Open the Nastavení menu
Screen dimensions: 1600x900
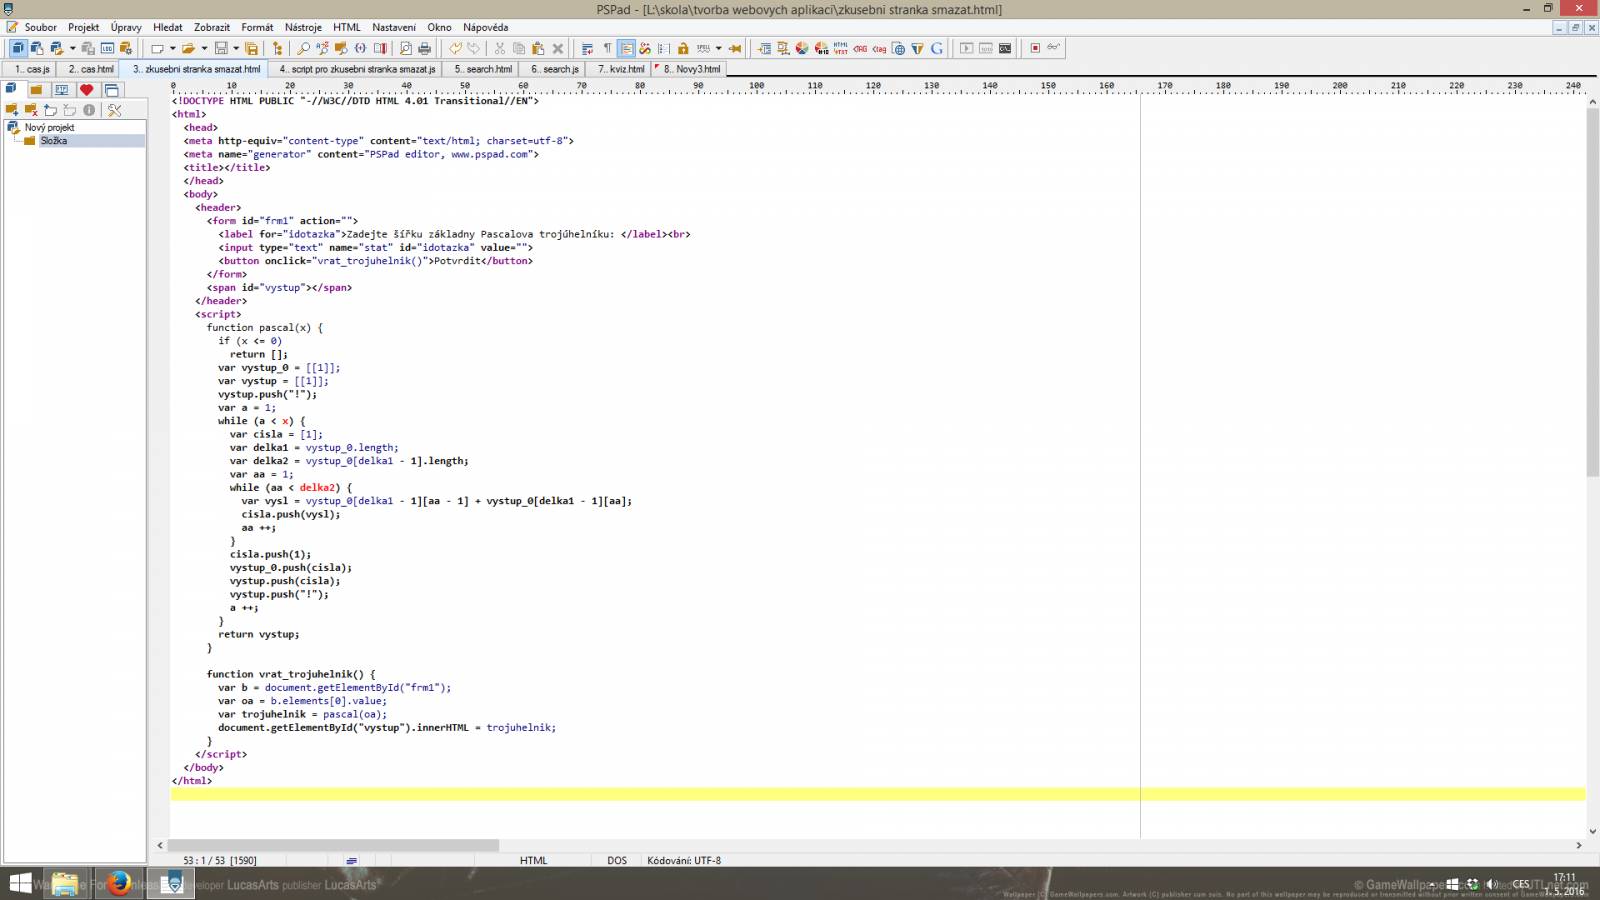click(394, 27)
